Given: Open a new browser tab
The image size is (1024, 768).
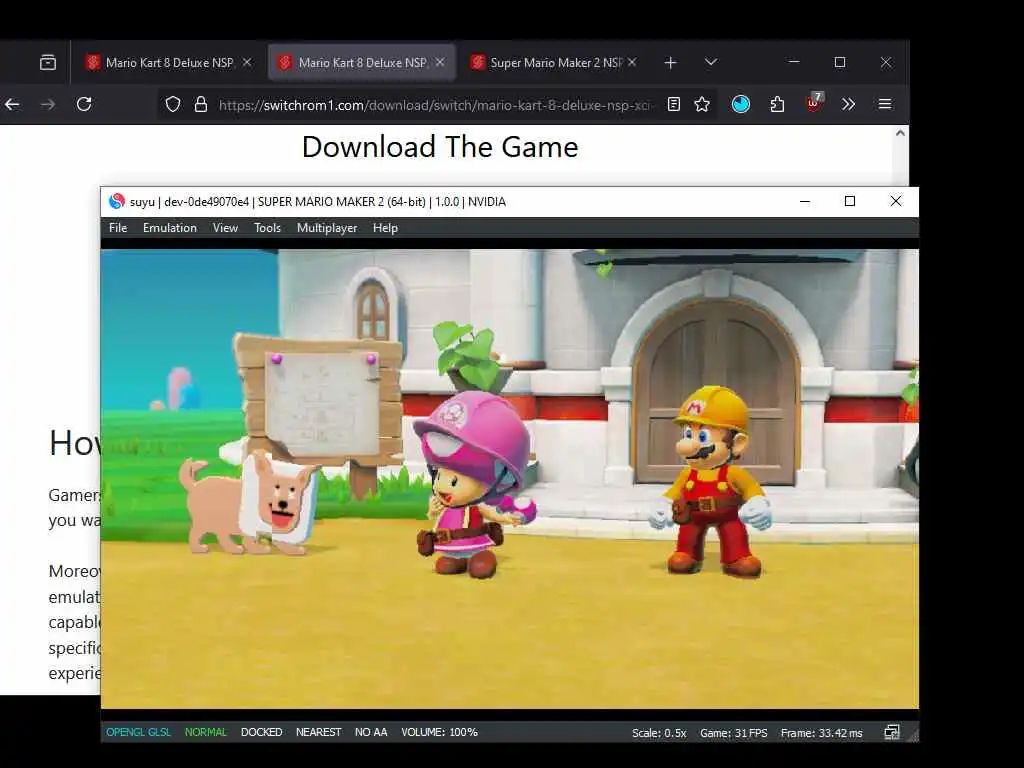Looking at the screenshot, I should (x=670, y=63).
